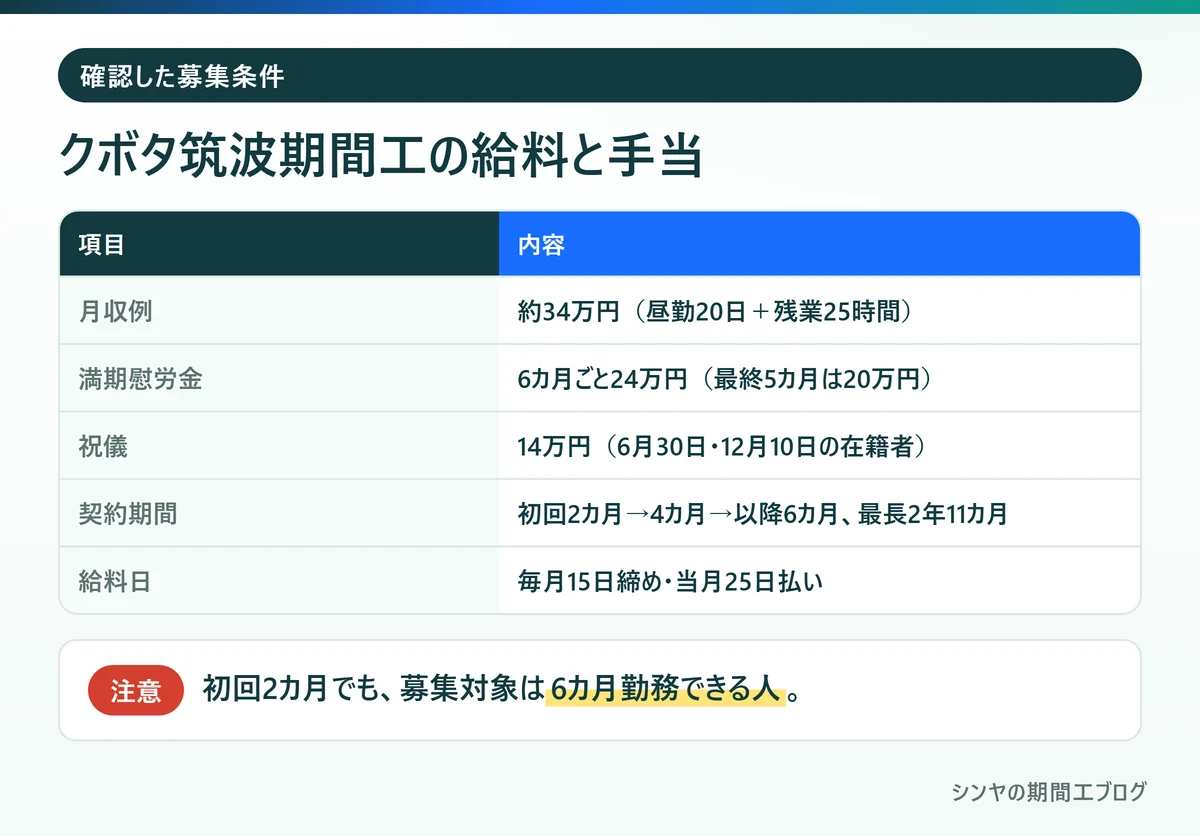1200x836 pixels.
Task: Click the red '注意' badge
Action: coord(136,691)
